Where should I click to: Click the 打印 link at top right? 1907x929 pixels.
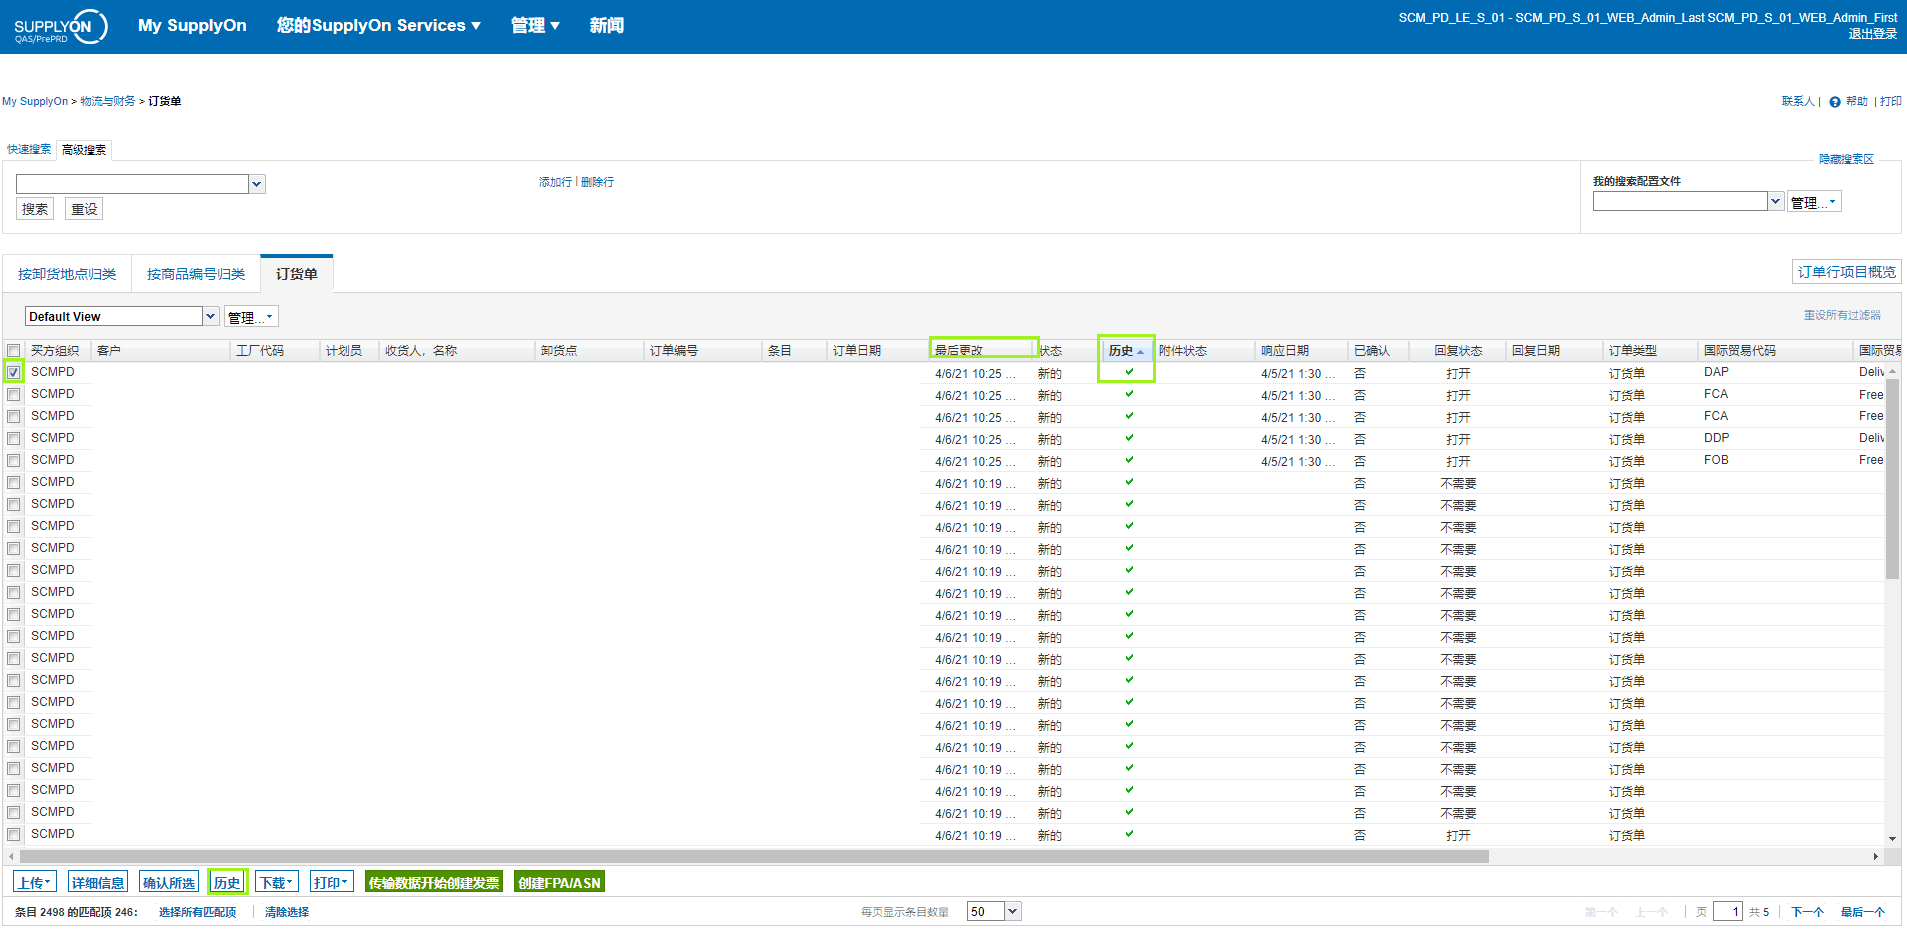click(x=1890, y=101)
